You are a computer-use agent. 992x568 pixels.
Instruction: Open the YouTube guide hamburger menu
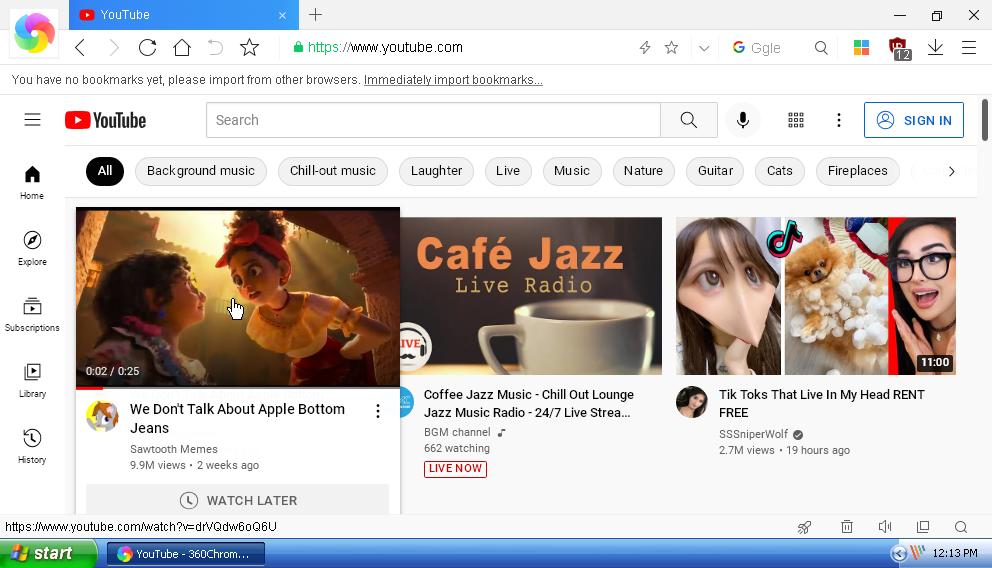coord(32,120)
